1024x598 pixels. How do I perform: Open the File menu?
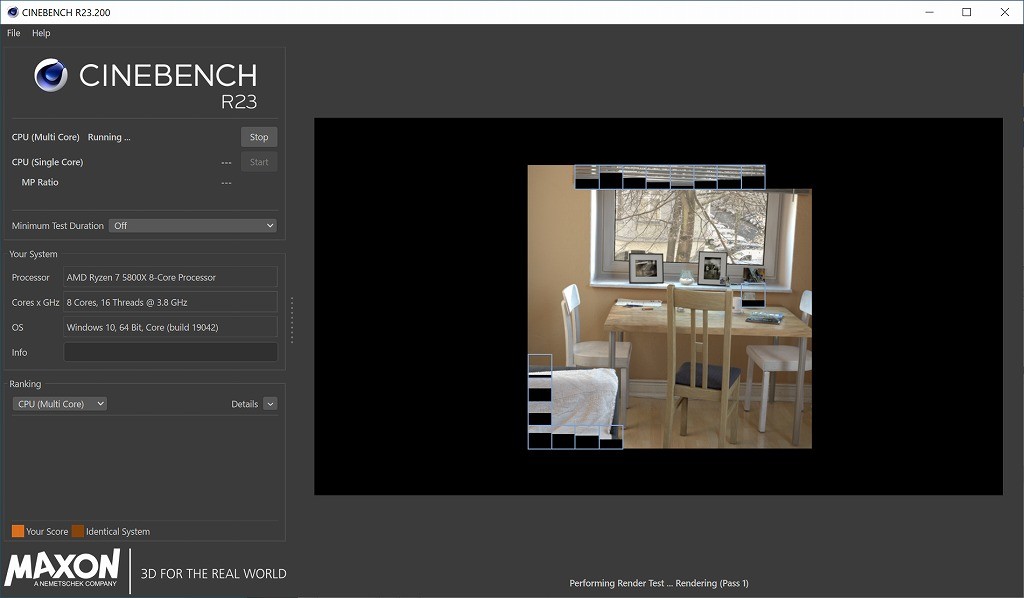[14, 33]
